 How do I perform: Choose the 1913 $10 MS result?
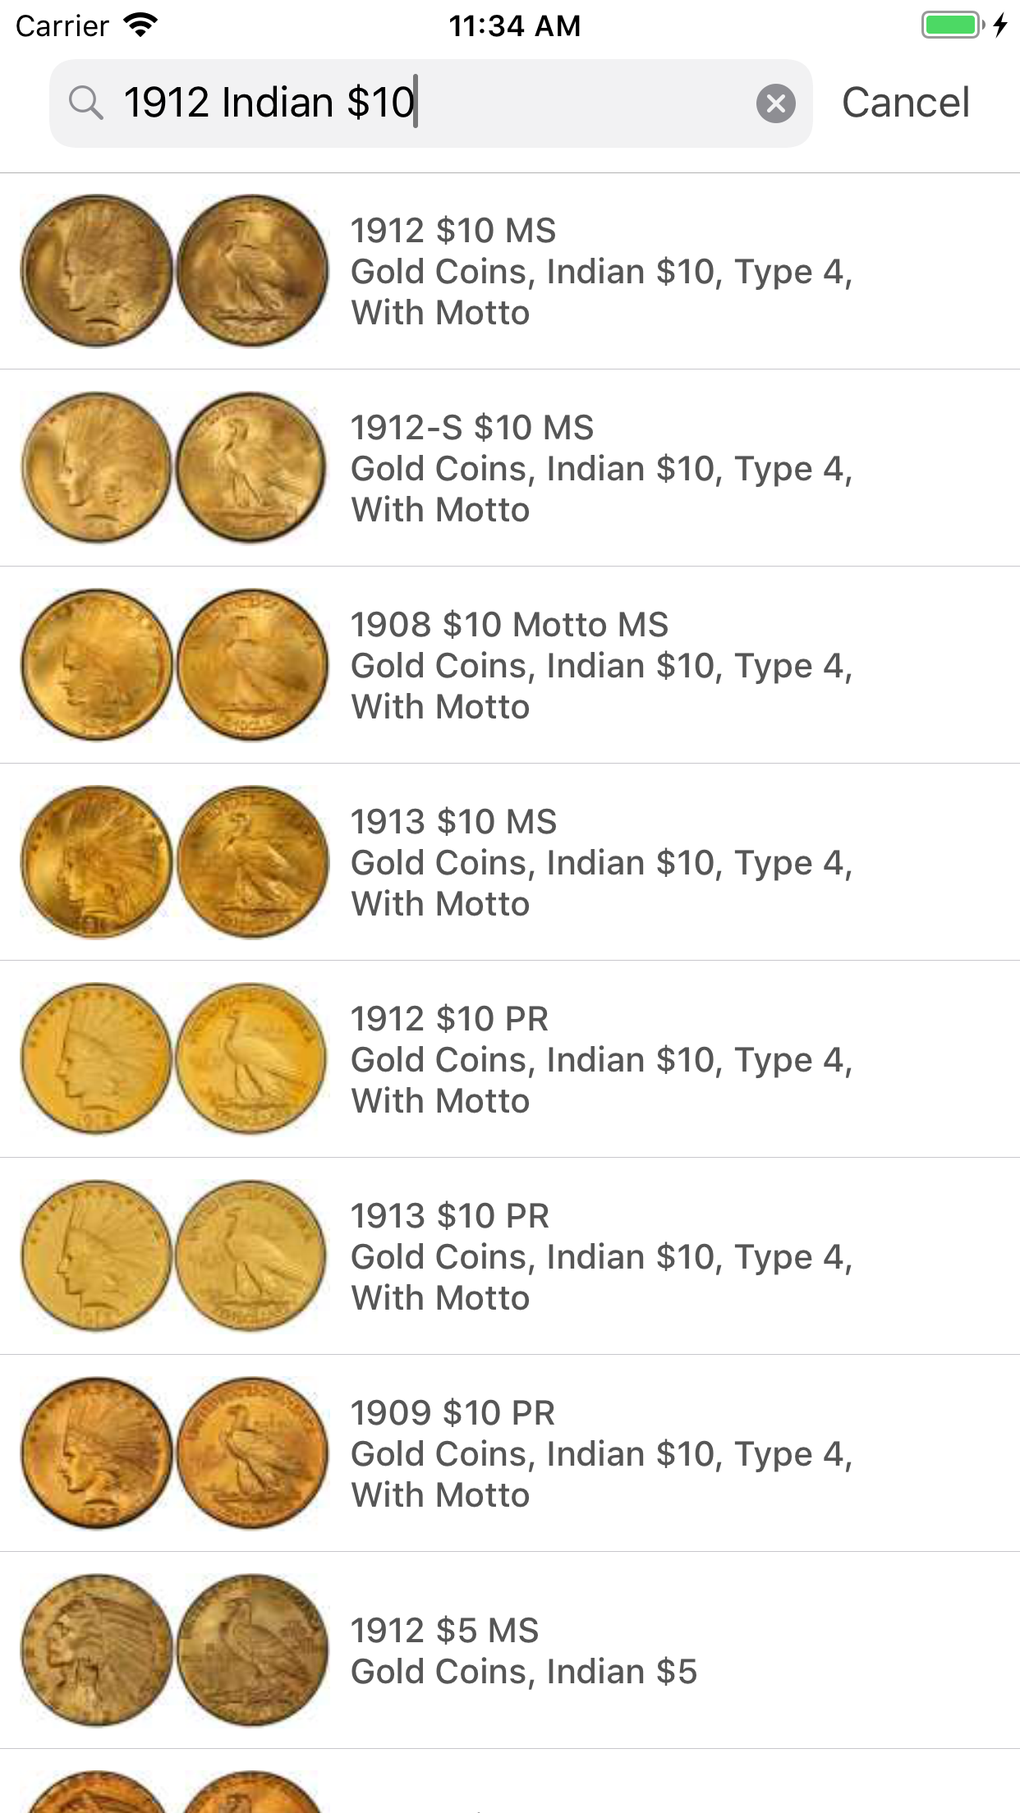coord(600,862)
